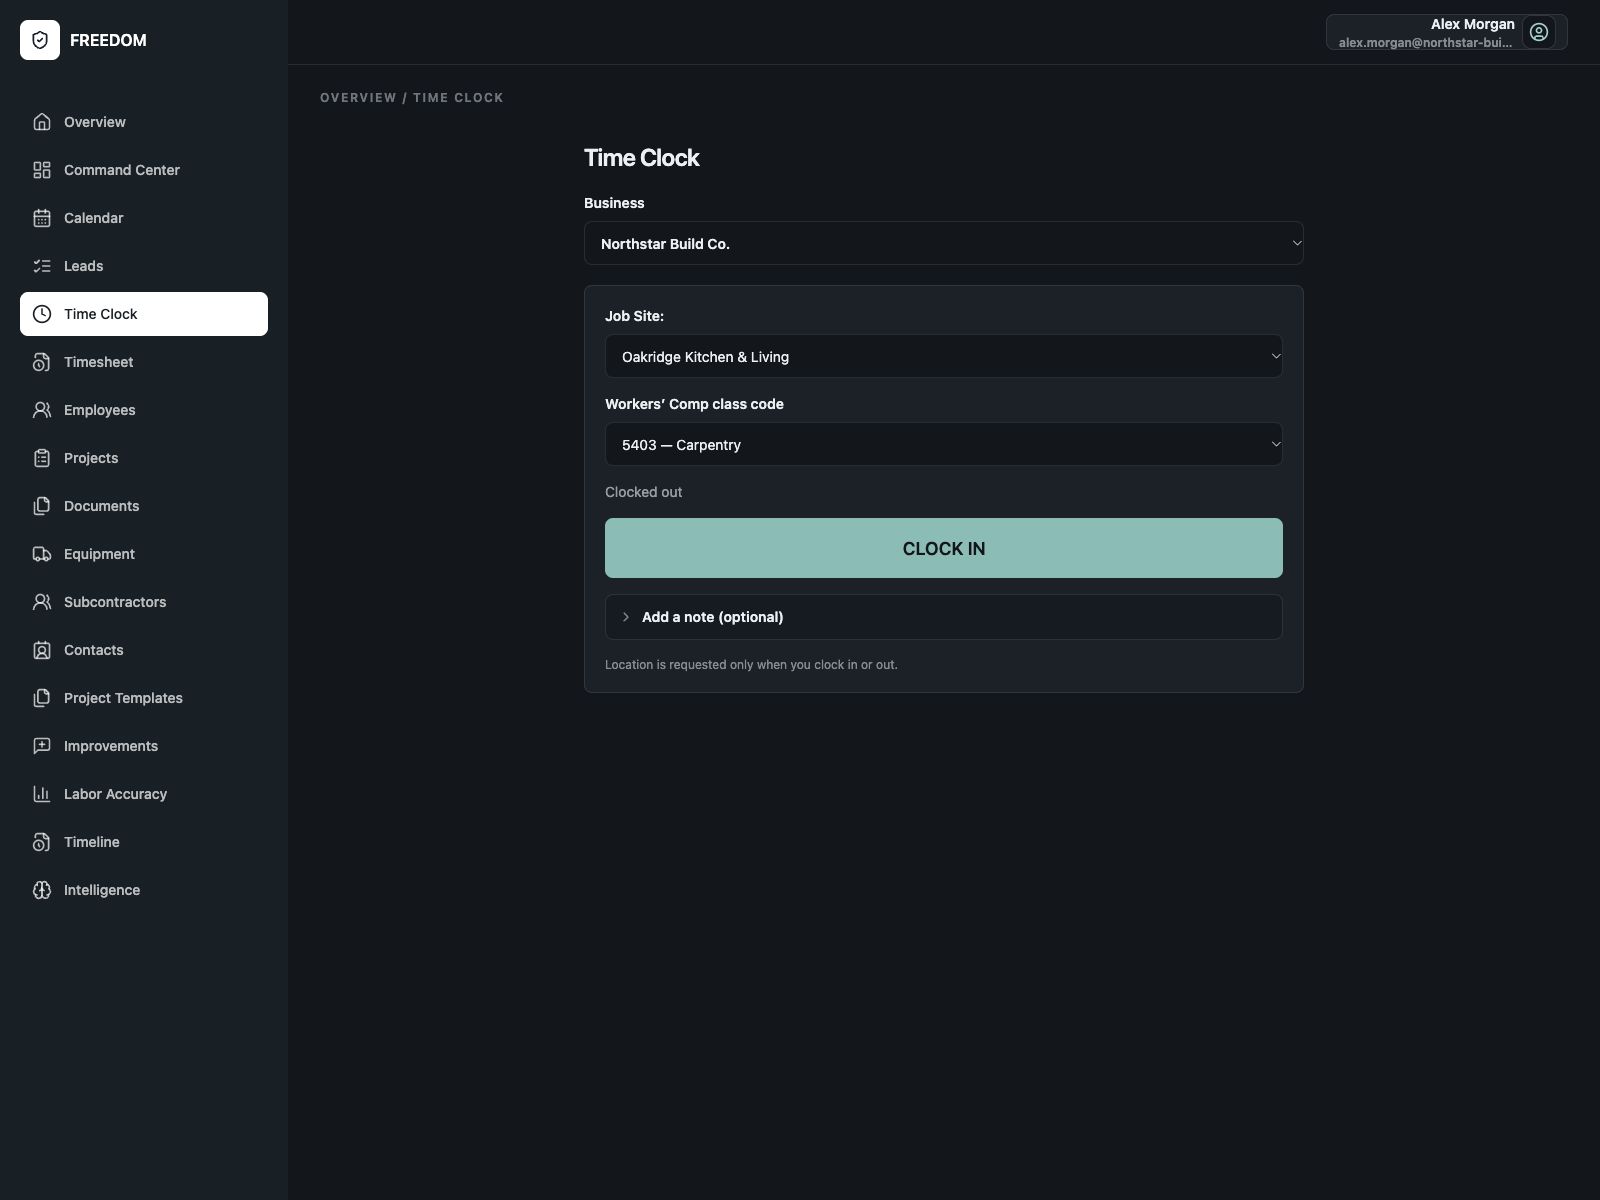Click the Employees people icon
Screen dimensions: 1600x1200
42,410
